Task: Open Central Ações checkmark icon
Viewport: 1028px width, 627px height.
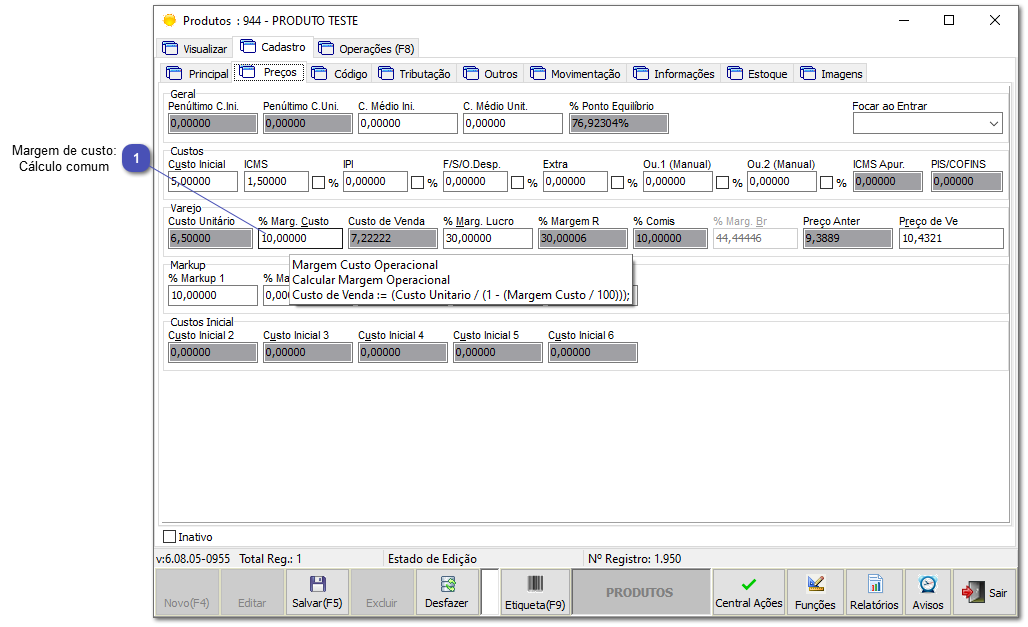Action: (x=748, y=584)
